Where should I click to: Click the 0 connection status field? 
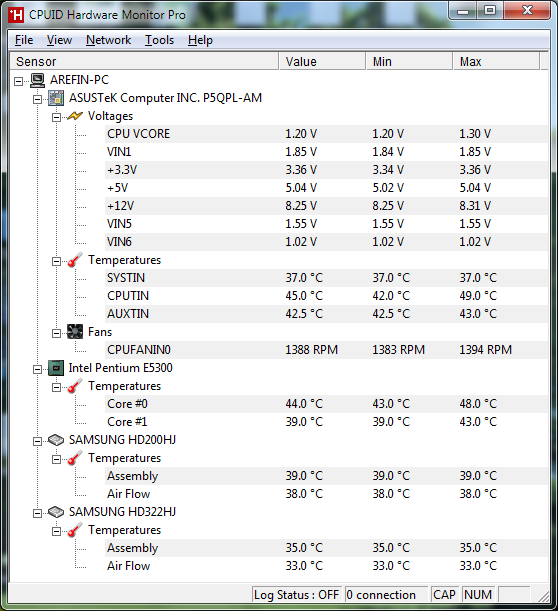pos(386,595)
